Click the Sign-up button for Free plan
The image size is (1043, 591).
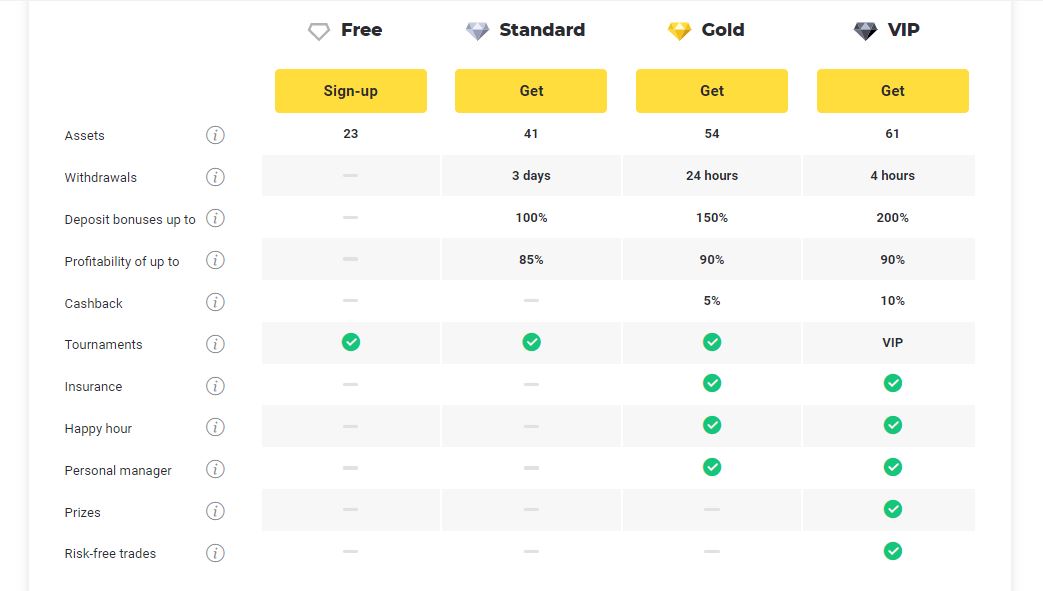(351, 91)
